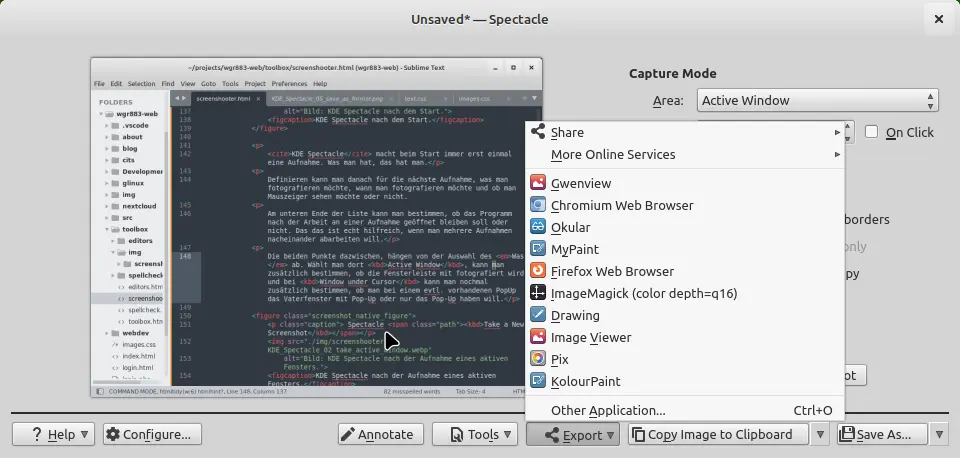This screenshot has height=458, width=960.
Task: Choose Other Application menu entry
Action: click(x=608, y=411)
